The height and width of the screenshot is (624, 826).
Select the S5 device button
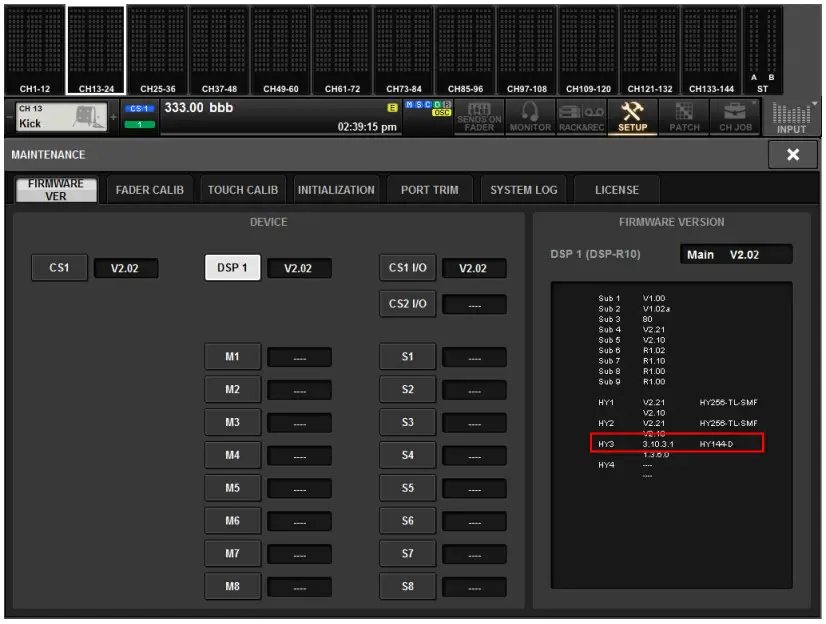tap(407, 488)
